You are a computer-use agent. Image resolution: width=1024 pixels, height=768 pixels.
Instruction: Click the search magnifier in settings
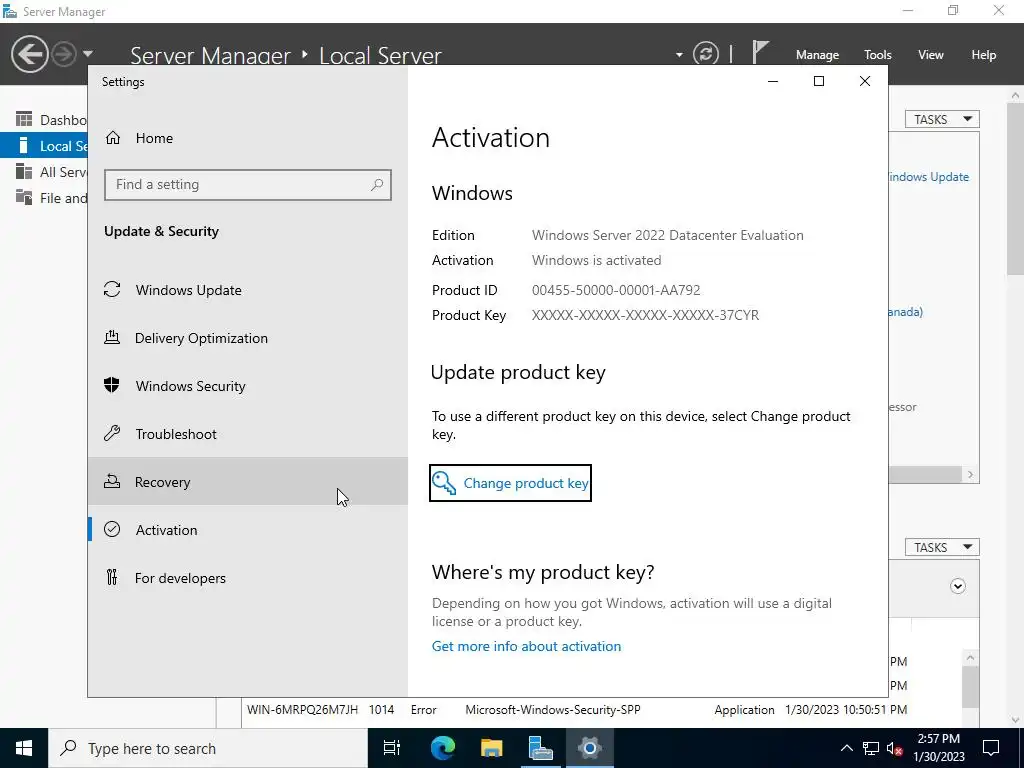tap(377, 185)
